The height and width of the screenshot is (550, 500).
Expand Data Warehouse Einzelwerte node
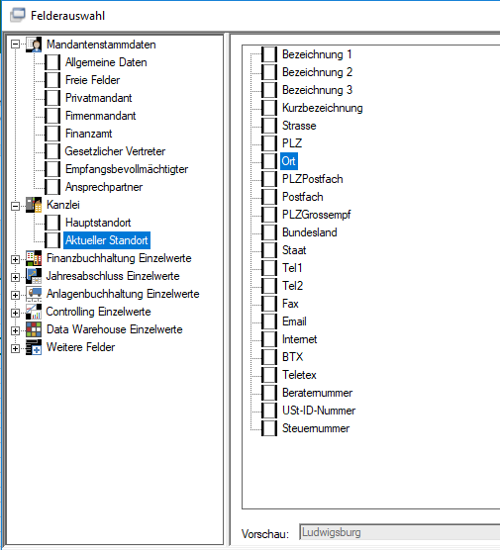[x=15, y=330]
